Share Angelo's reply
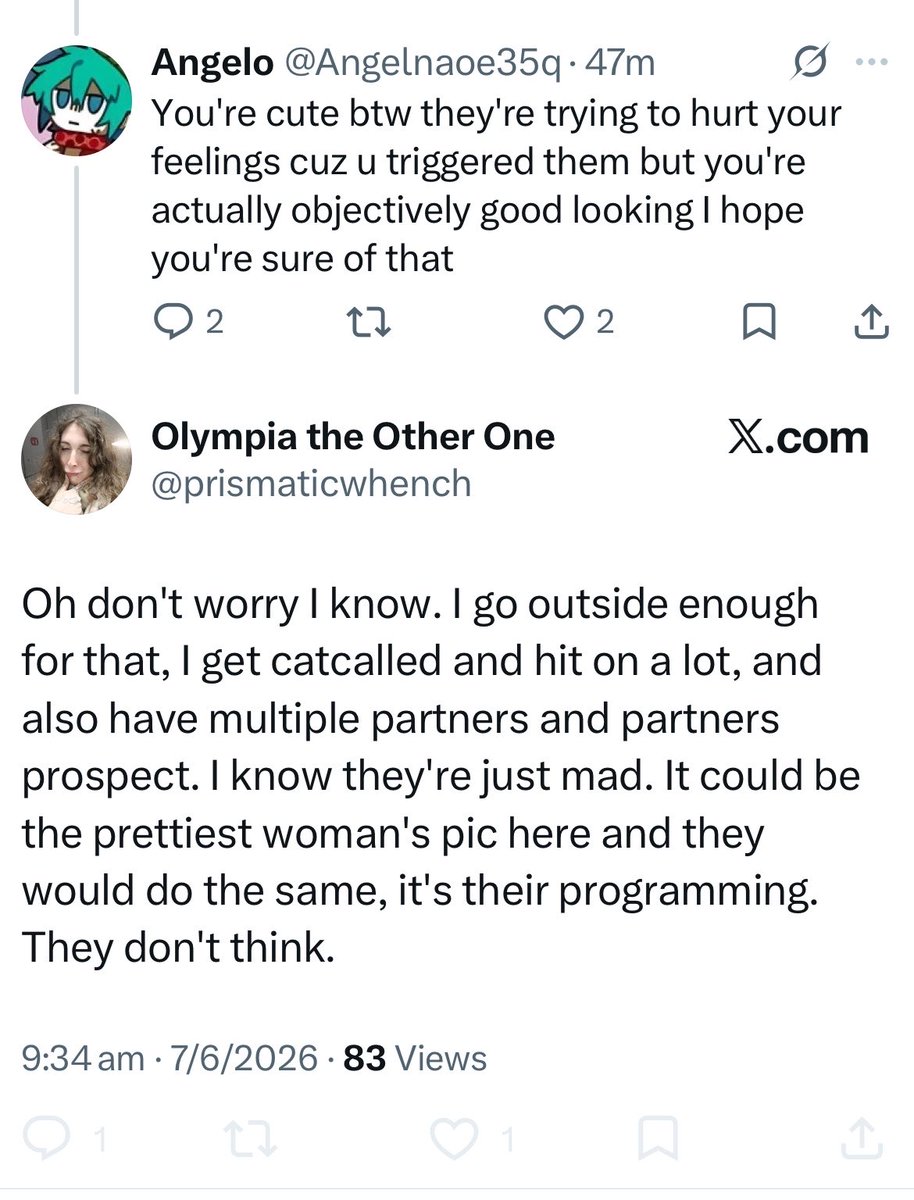Screen dimensions: 914x1200 (x=871, y=322)
